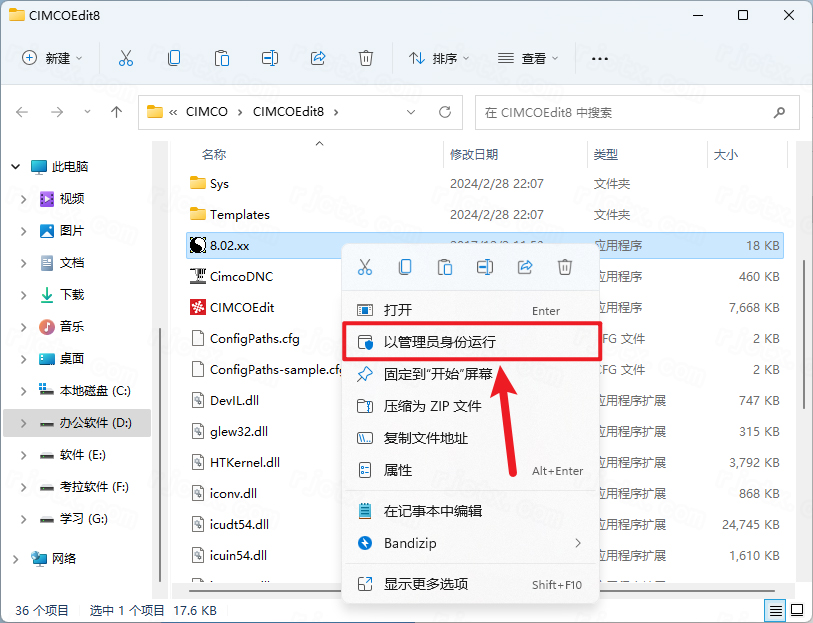This screenshot has height=623, width=813.
Task: Select 考拉软件 (F:) in the navigation pane
Action: (x=94, y=487)
